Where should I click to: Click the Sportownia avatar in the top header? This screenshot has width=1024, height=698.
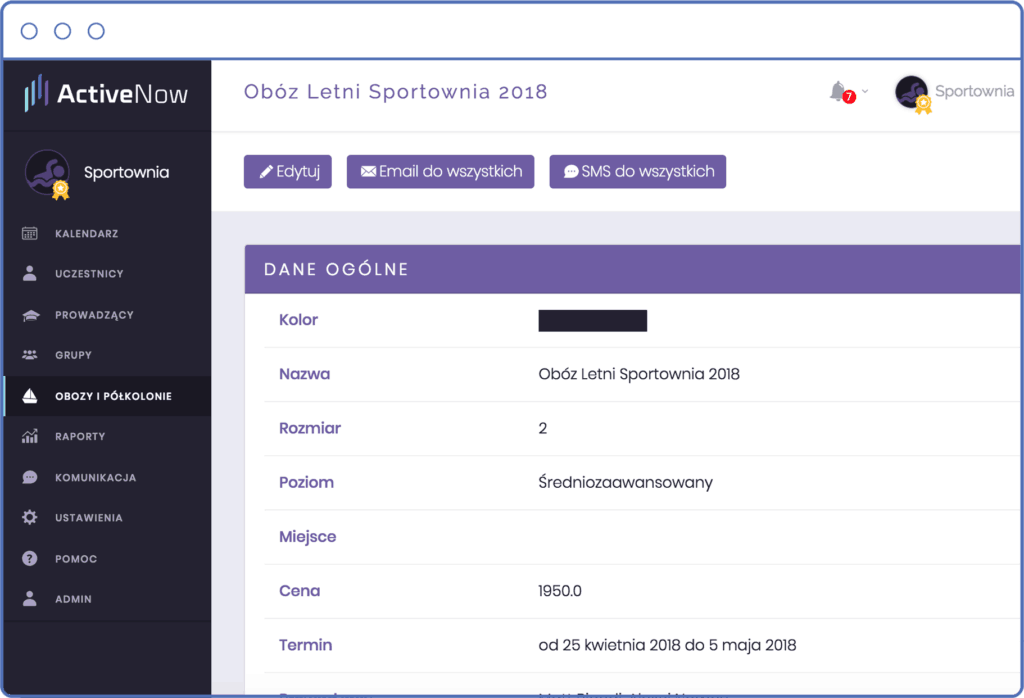912,92
